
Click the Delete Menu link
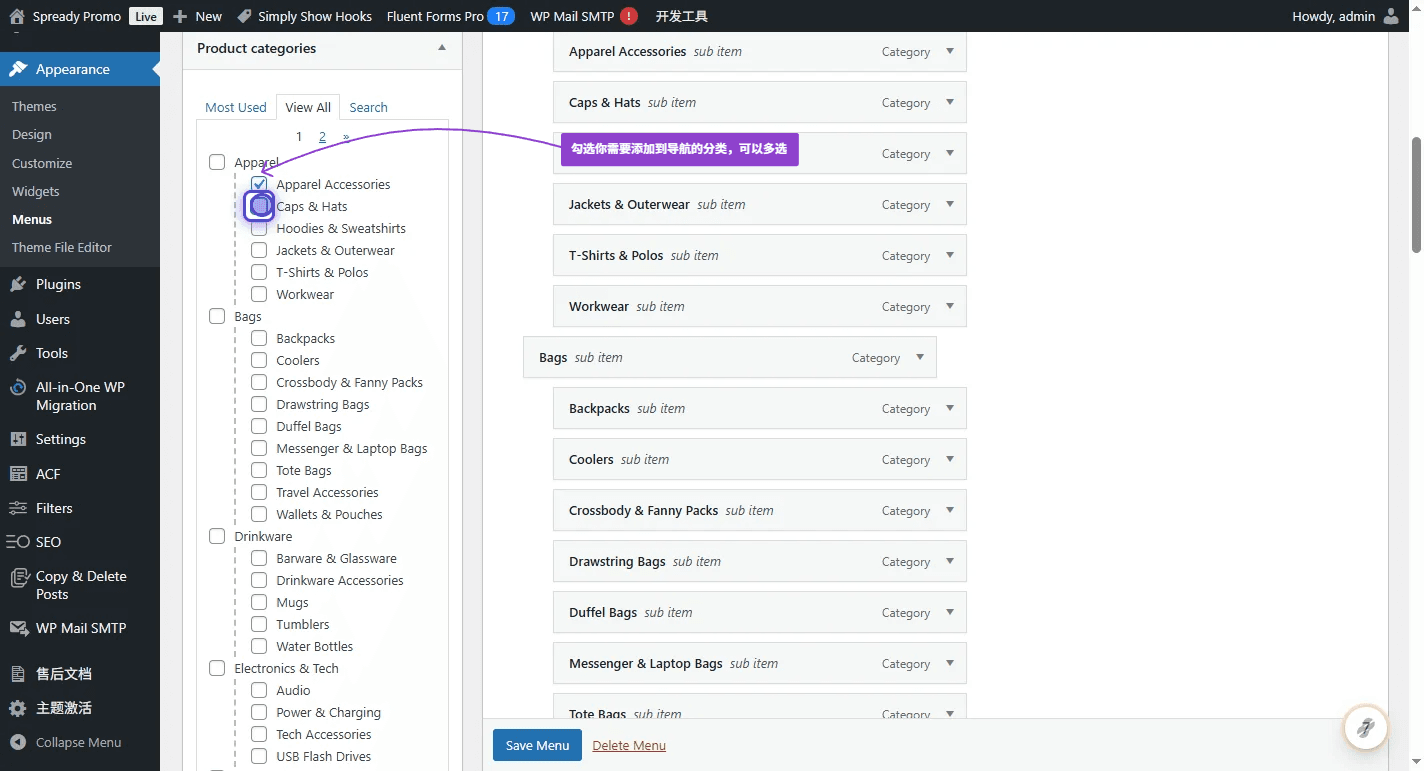(x=629, y=745)
